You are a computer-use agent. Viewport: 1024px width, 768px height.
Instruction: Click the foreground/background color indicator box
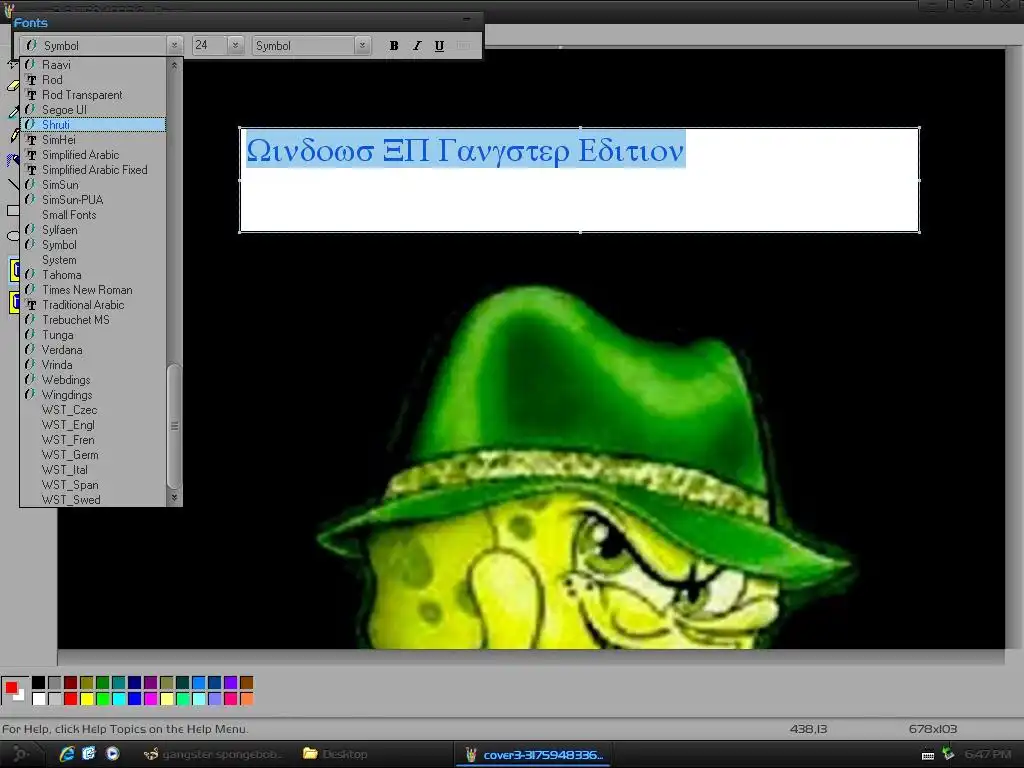[x=14, y=691]
